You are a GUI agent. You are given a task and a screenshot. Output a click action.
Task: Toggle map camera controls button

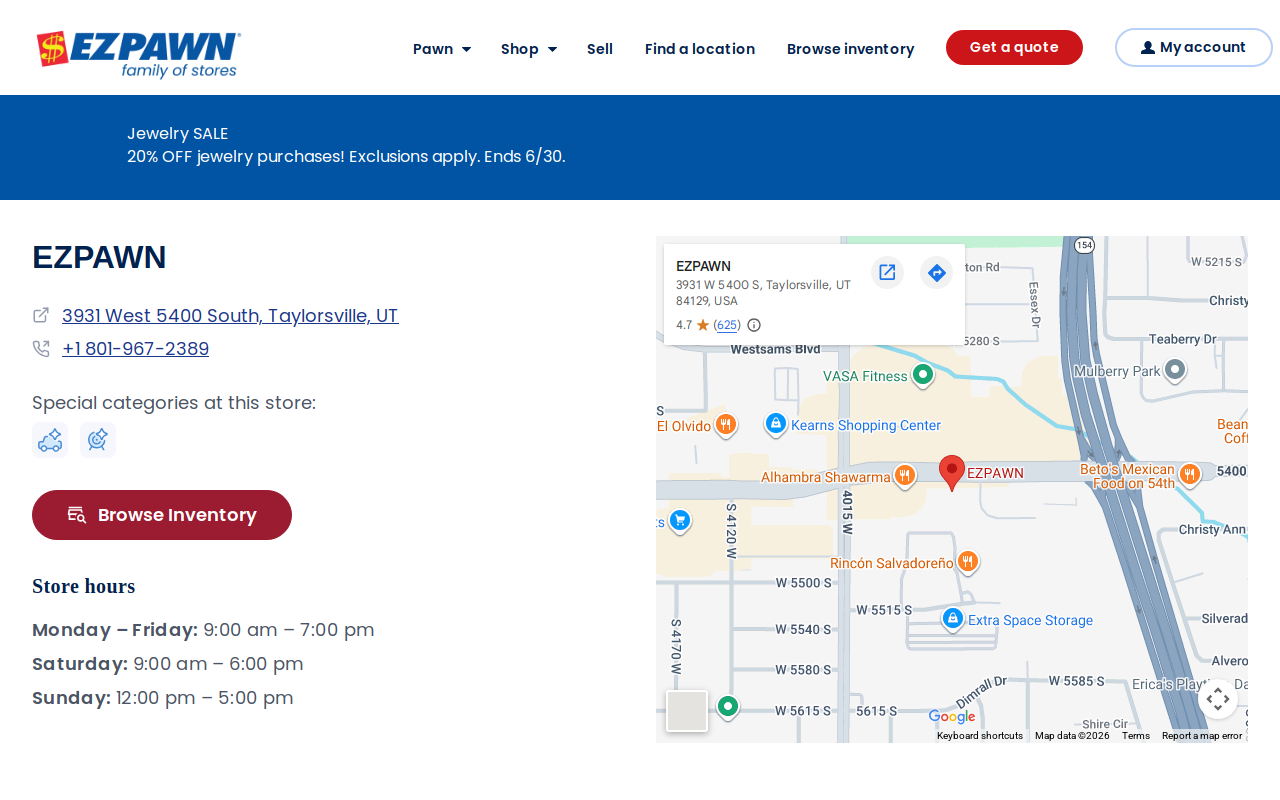click(x=1217, y=698)
